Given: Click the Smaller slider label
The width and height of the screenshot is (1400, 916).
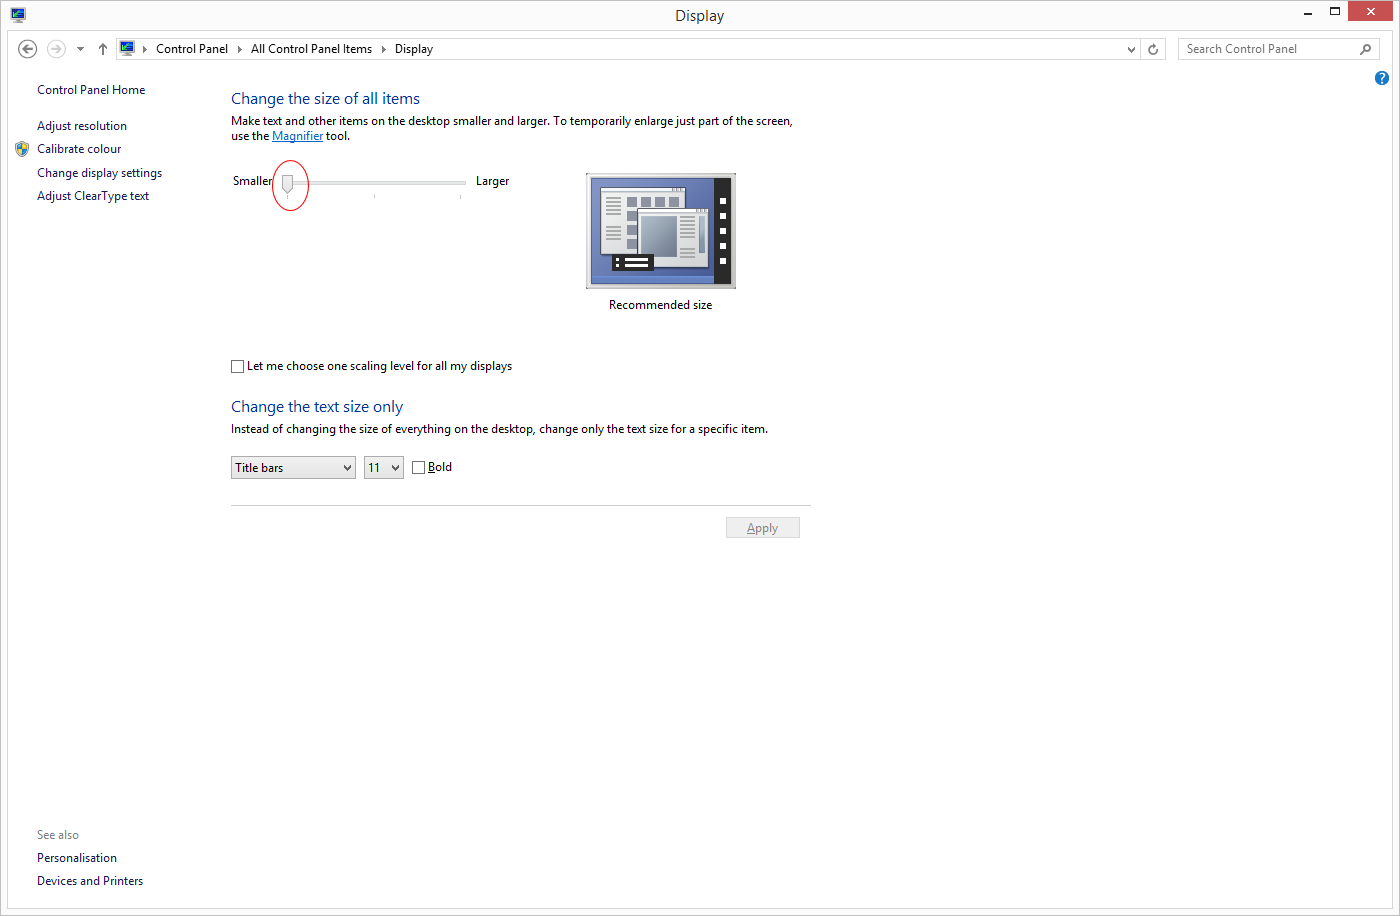Looking at the screenshot, I should tap(252, 181).
